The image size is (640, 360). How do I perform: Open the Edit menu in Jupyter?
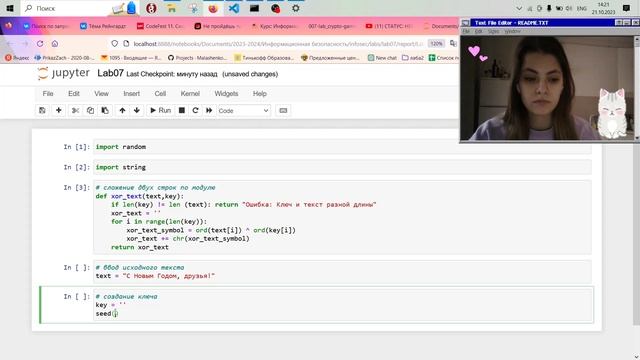point(74,94)
